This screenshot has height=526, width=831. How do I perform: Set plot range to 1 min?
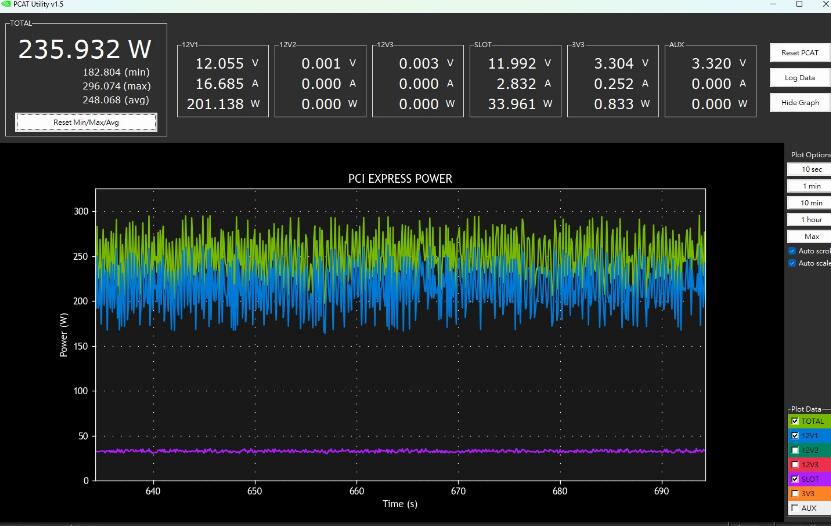[811, 186]
